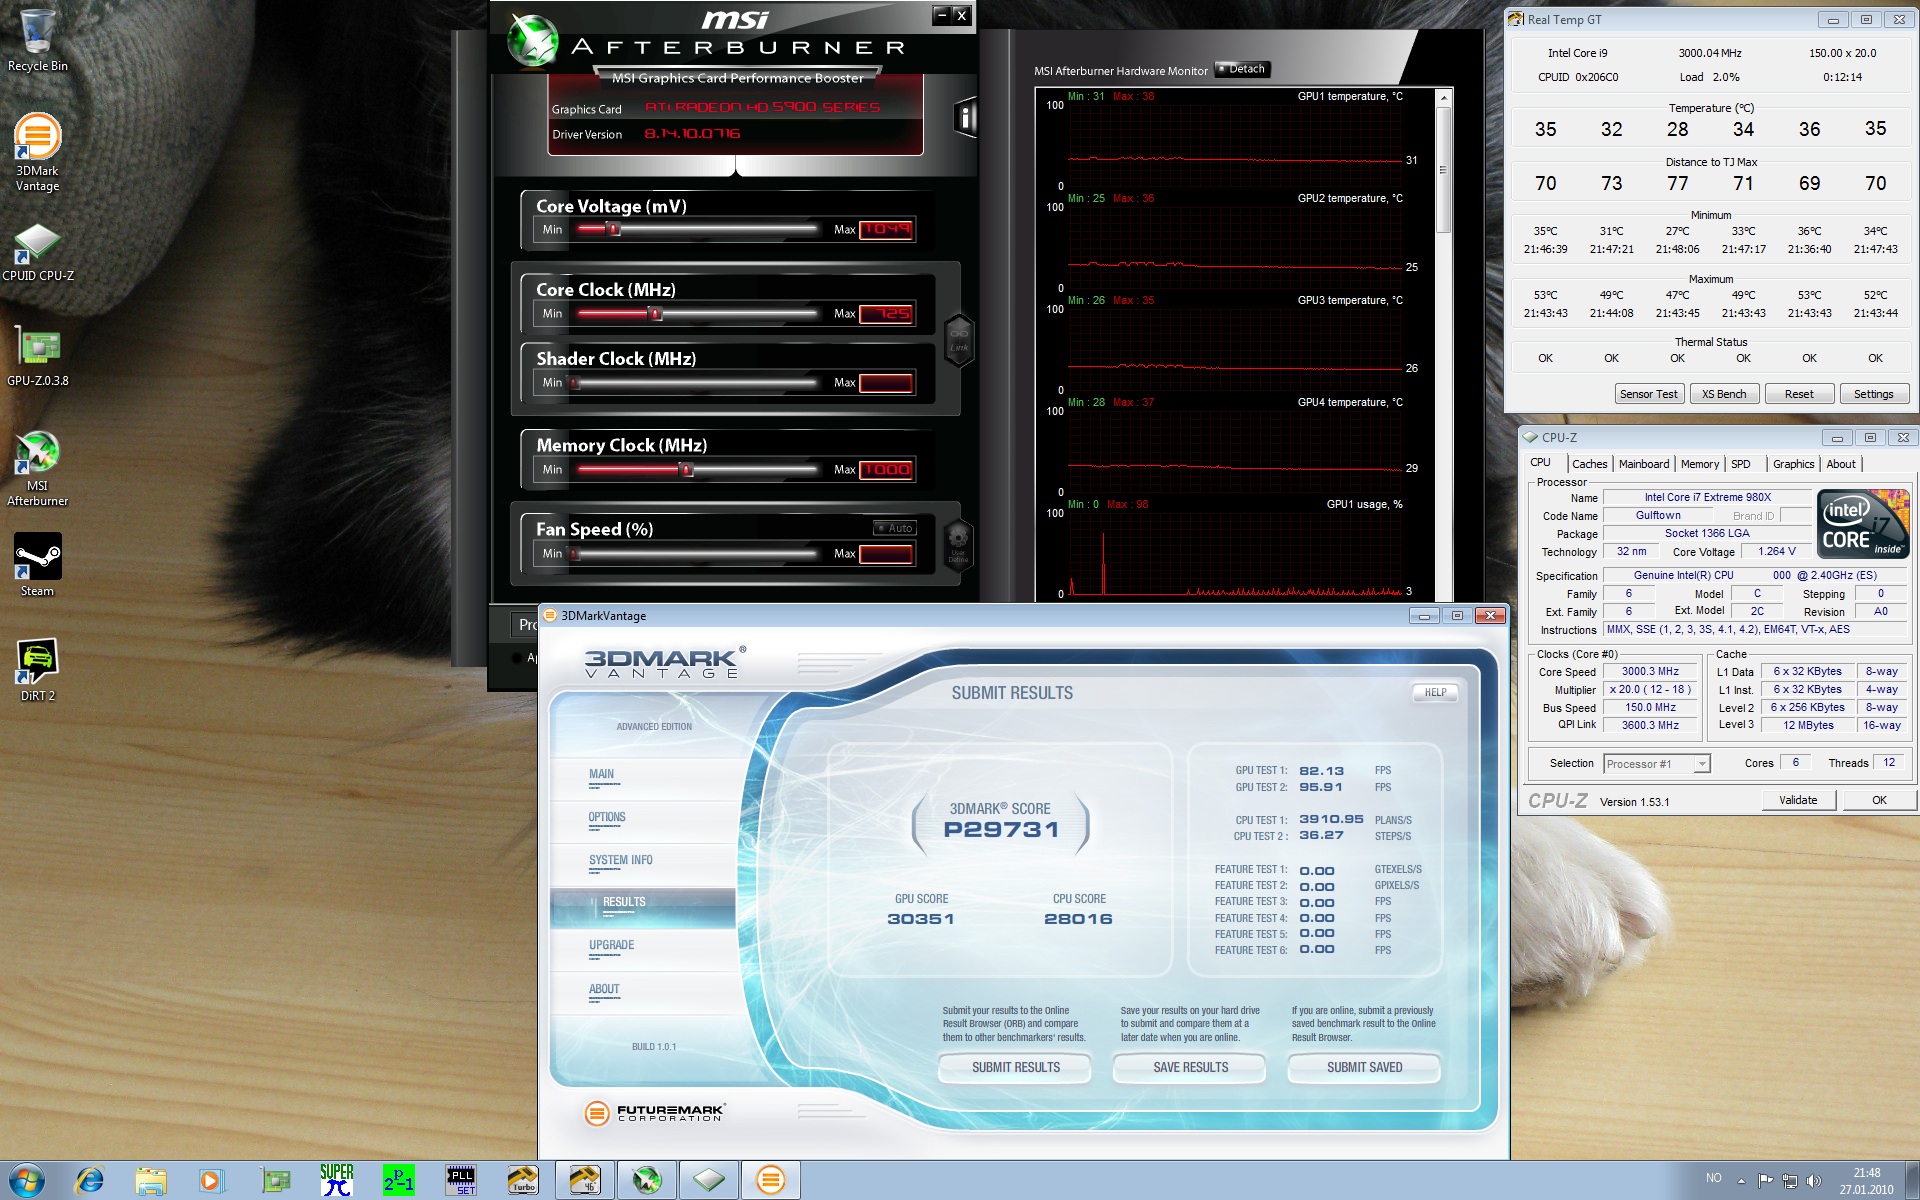
Task: Click the GPU-Z graphics card taskbar icon
Action: [275, 1180]
